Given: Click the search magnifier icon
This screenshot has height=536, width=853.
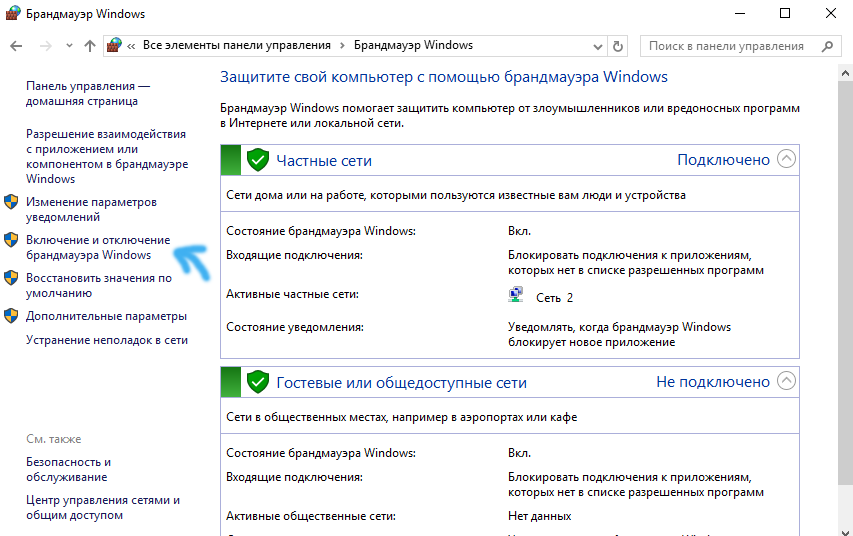Looking at the screenshot, I should click(x=827, y=46).
